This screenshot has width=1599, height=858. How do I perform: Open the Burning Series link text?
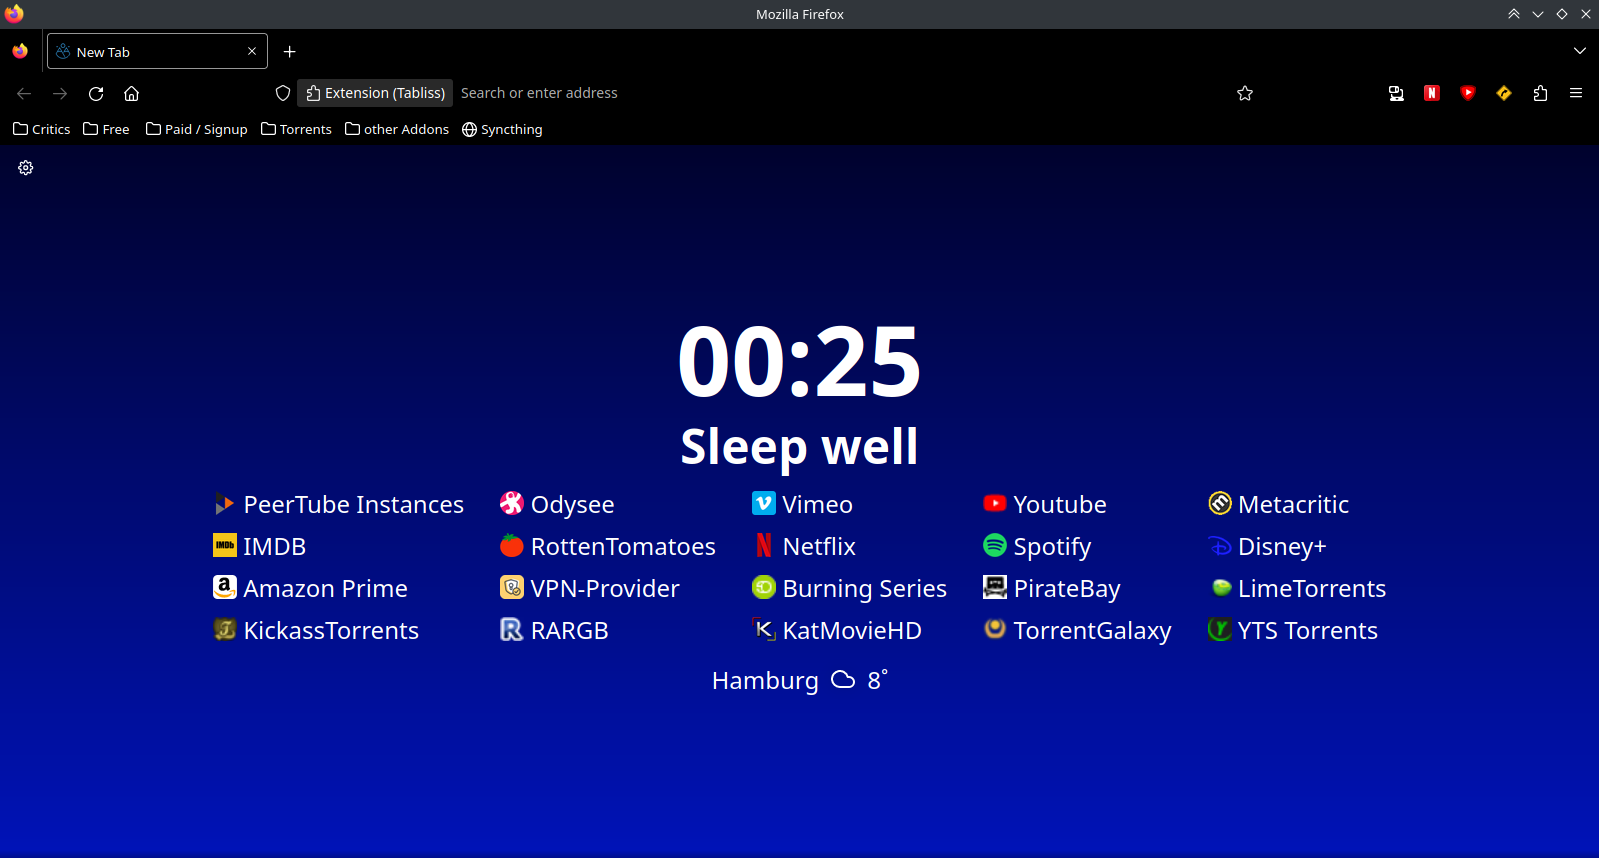click(x=865, y=588)
